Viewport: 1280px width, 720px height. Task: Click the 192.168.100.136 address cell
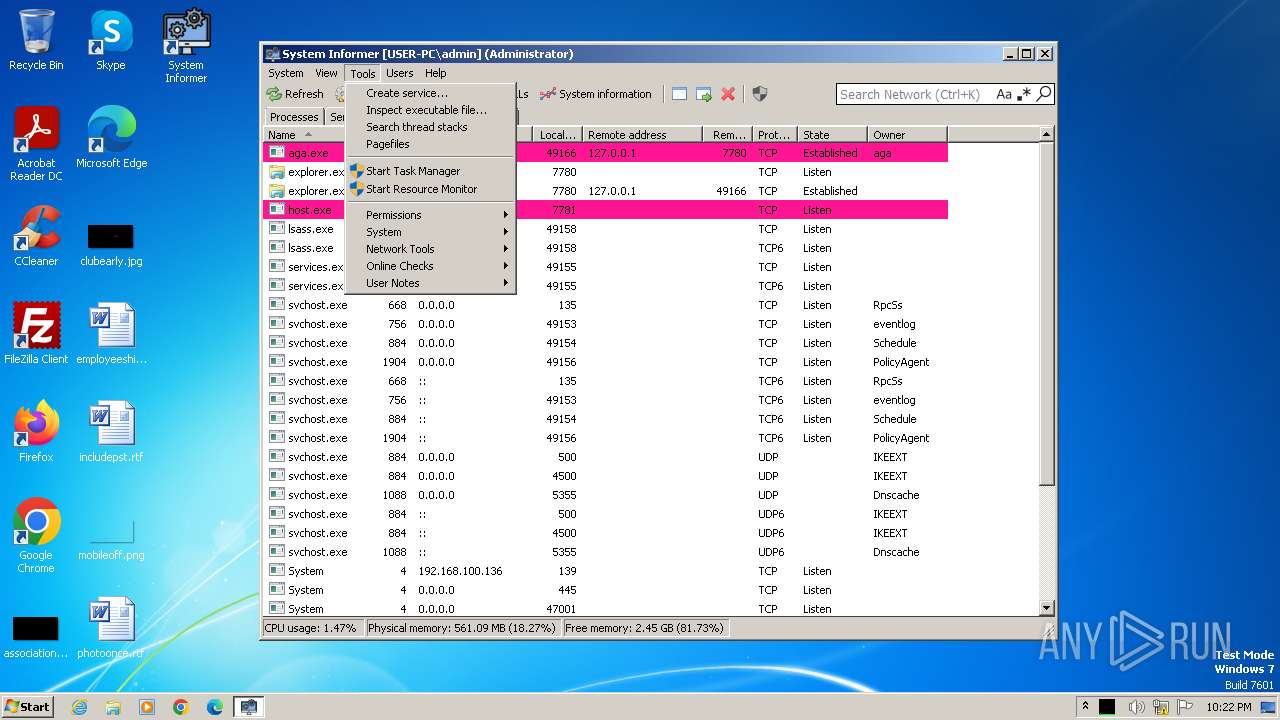click(460, 571)
